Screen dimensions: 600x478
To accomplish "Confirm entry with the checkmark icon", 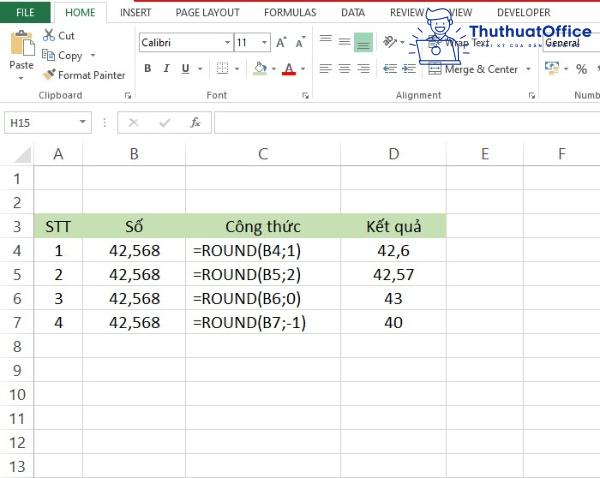I will [x=165, y=123].
